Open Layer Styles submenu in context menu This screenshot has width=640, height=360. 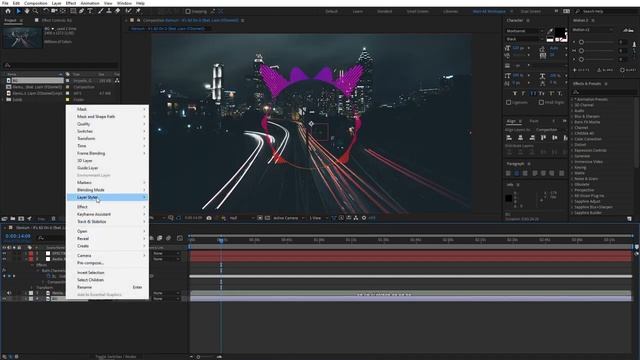click(x=107, y=198)
